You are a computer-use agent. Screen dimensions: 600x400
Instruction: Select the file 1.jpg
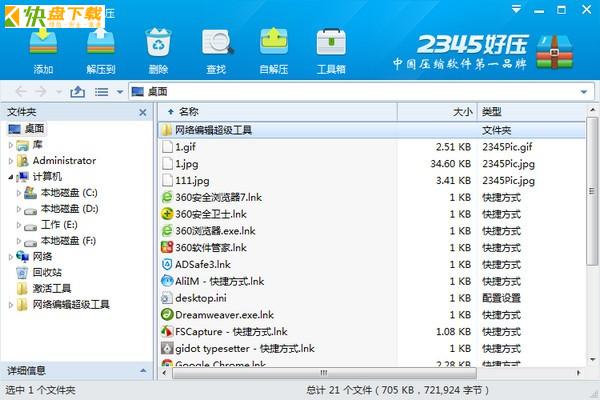pos(187,164)
